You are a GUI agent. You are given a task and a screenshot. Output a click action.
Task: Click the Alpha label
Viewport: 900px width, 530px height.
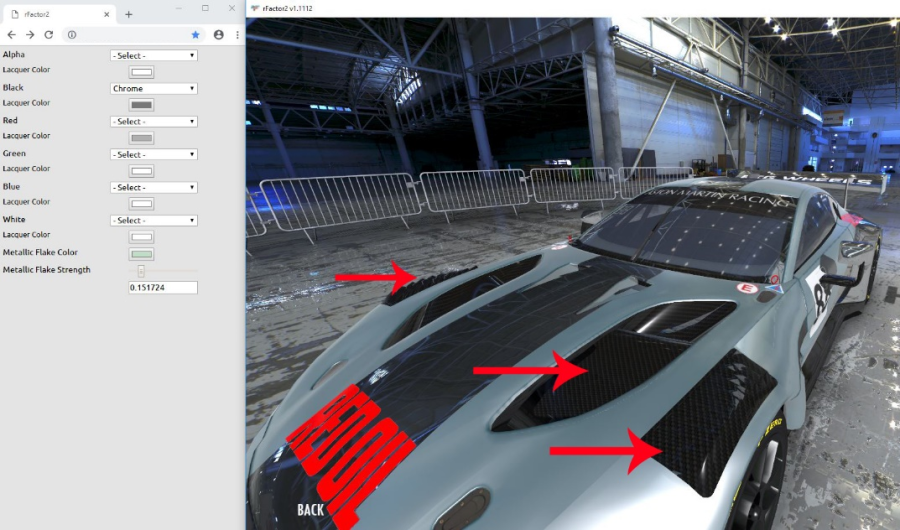pyautogui.click(x=14, y=55)
